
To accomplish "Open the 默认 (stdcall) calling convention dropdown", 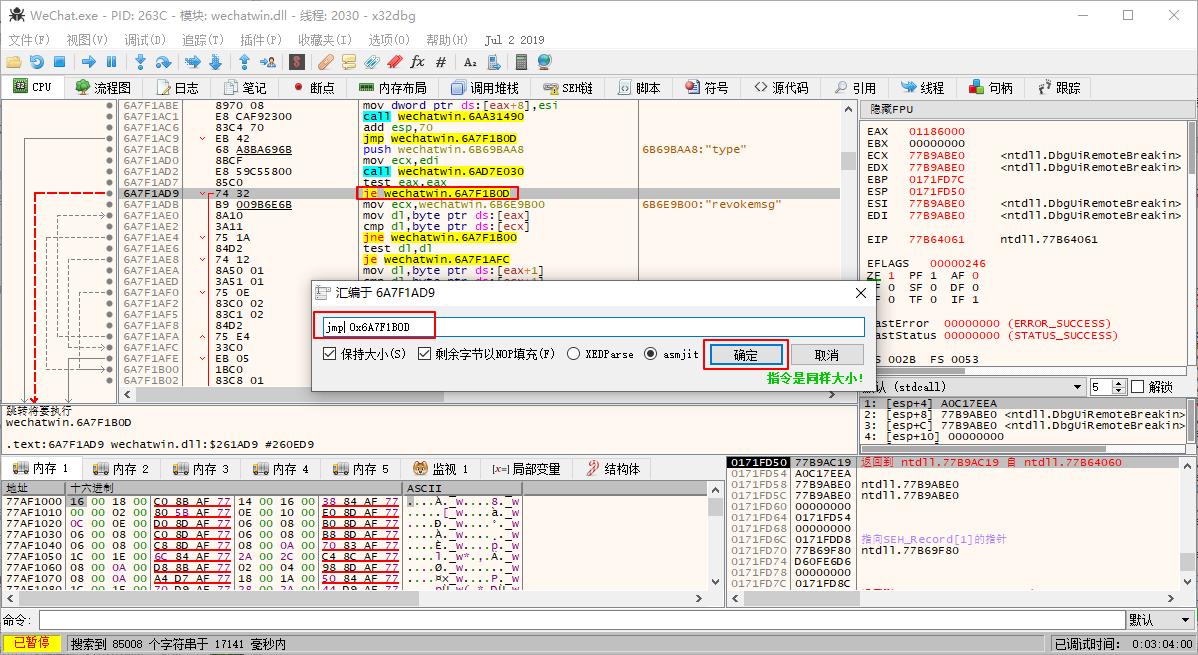I will pyautogui.click(x=1080, y=386).
